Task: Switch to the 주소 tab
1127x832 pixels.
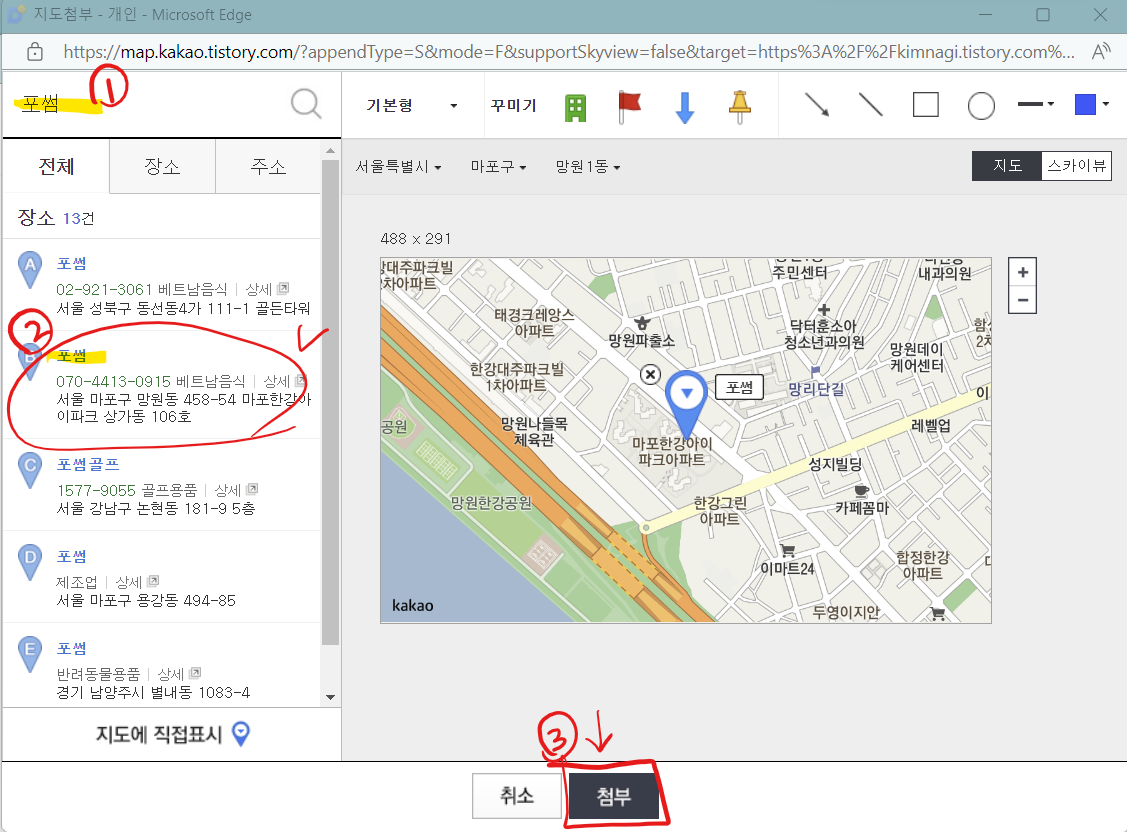Action: tap(268, 167)
